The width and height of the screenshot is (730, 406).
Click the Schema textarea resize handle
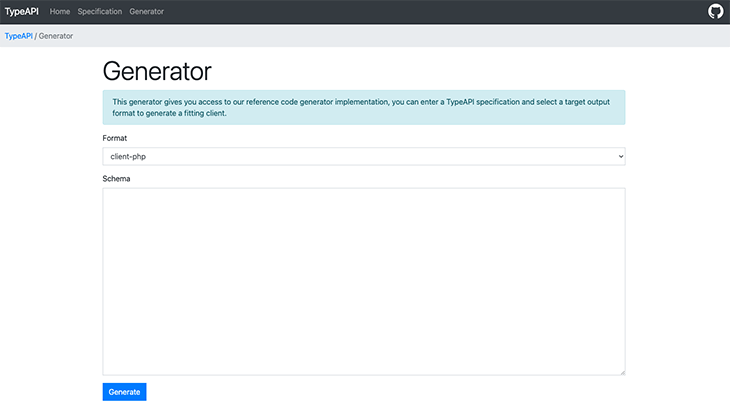[x=622, y=372]
